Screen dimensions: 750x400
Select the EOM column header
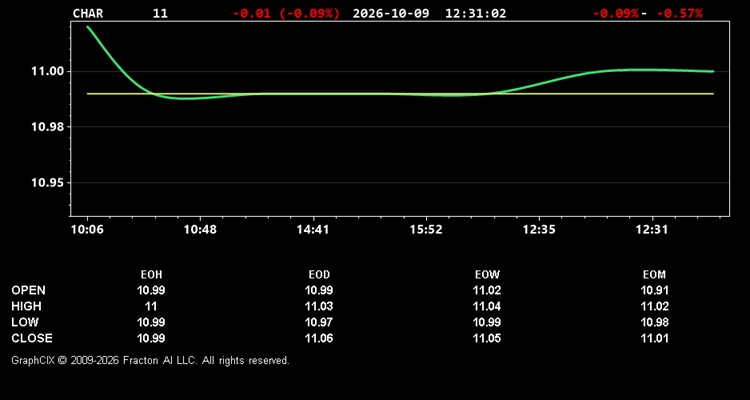[x=654, y=275]
